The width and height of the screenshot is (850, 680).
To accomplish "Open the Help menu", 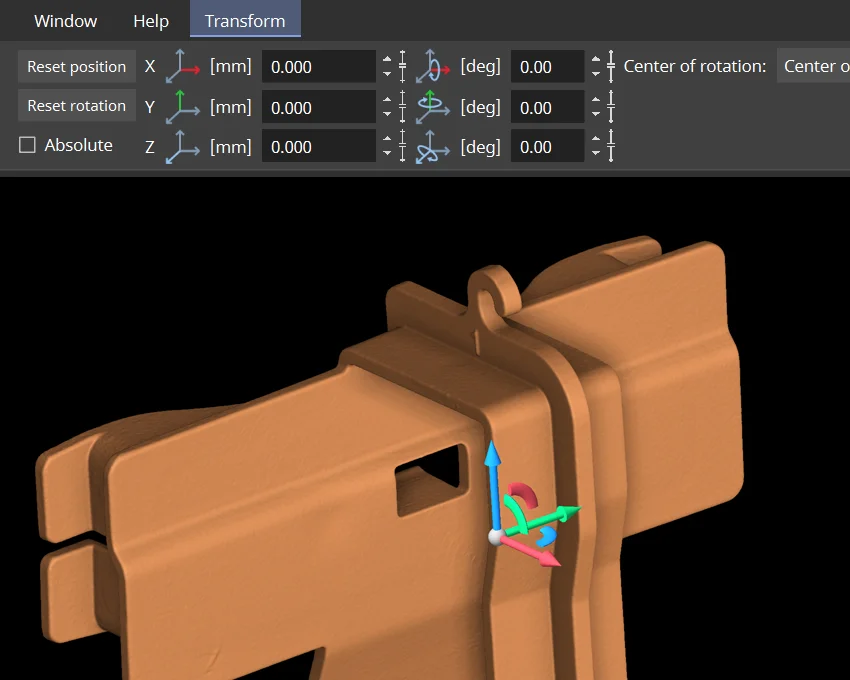I will 151,21.
